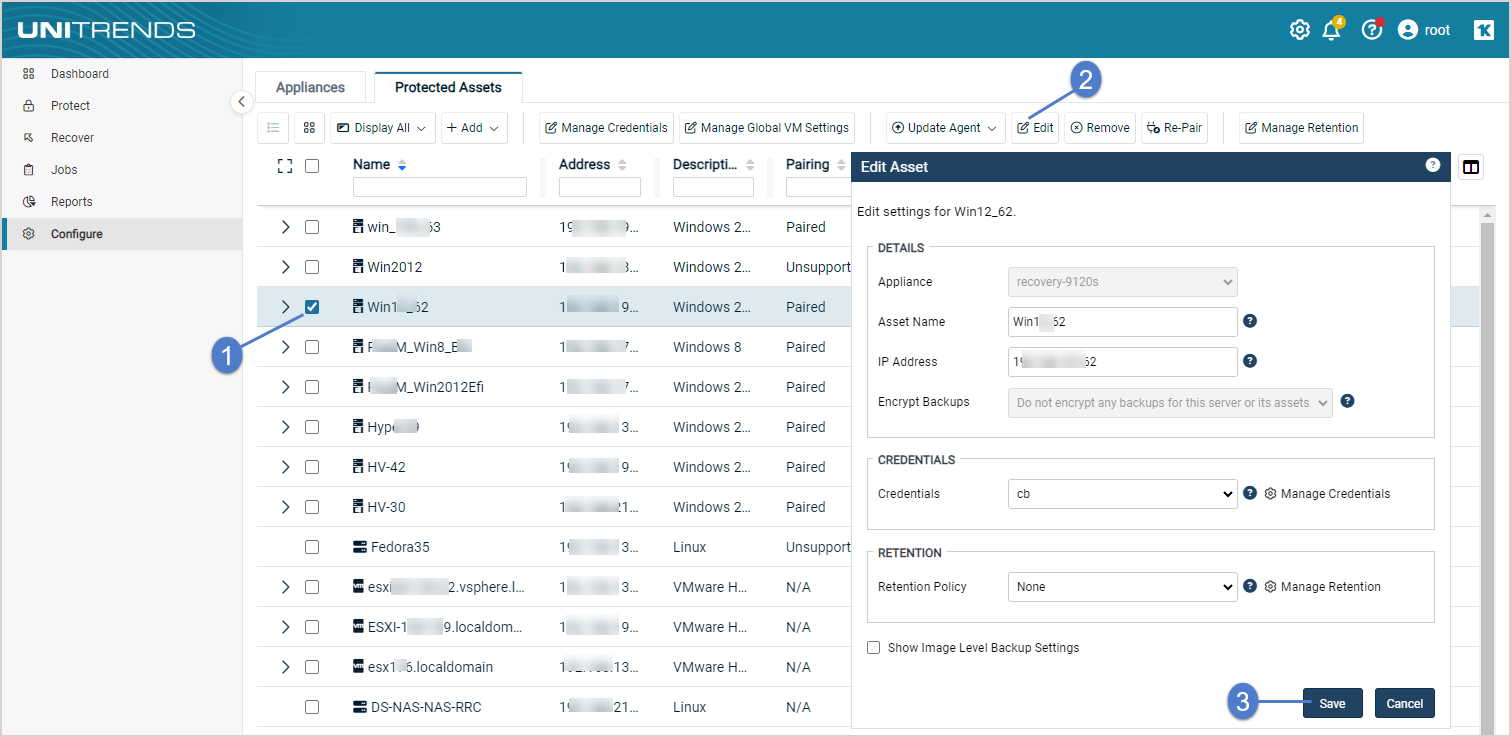Click the Kaseya K icon in the header
1511x737 pixels.
tap(1484, 30)
